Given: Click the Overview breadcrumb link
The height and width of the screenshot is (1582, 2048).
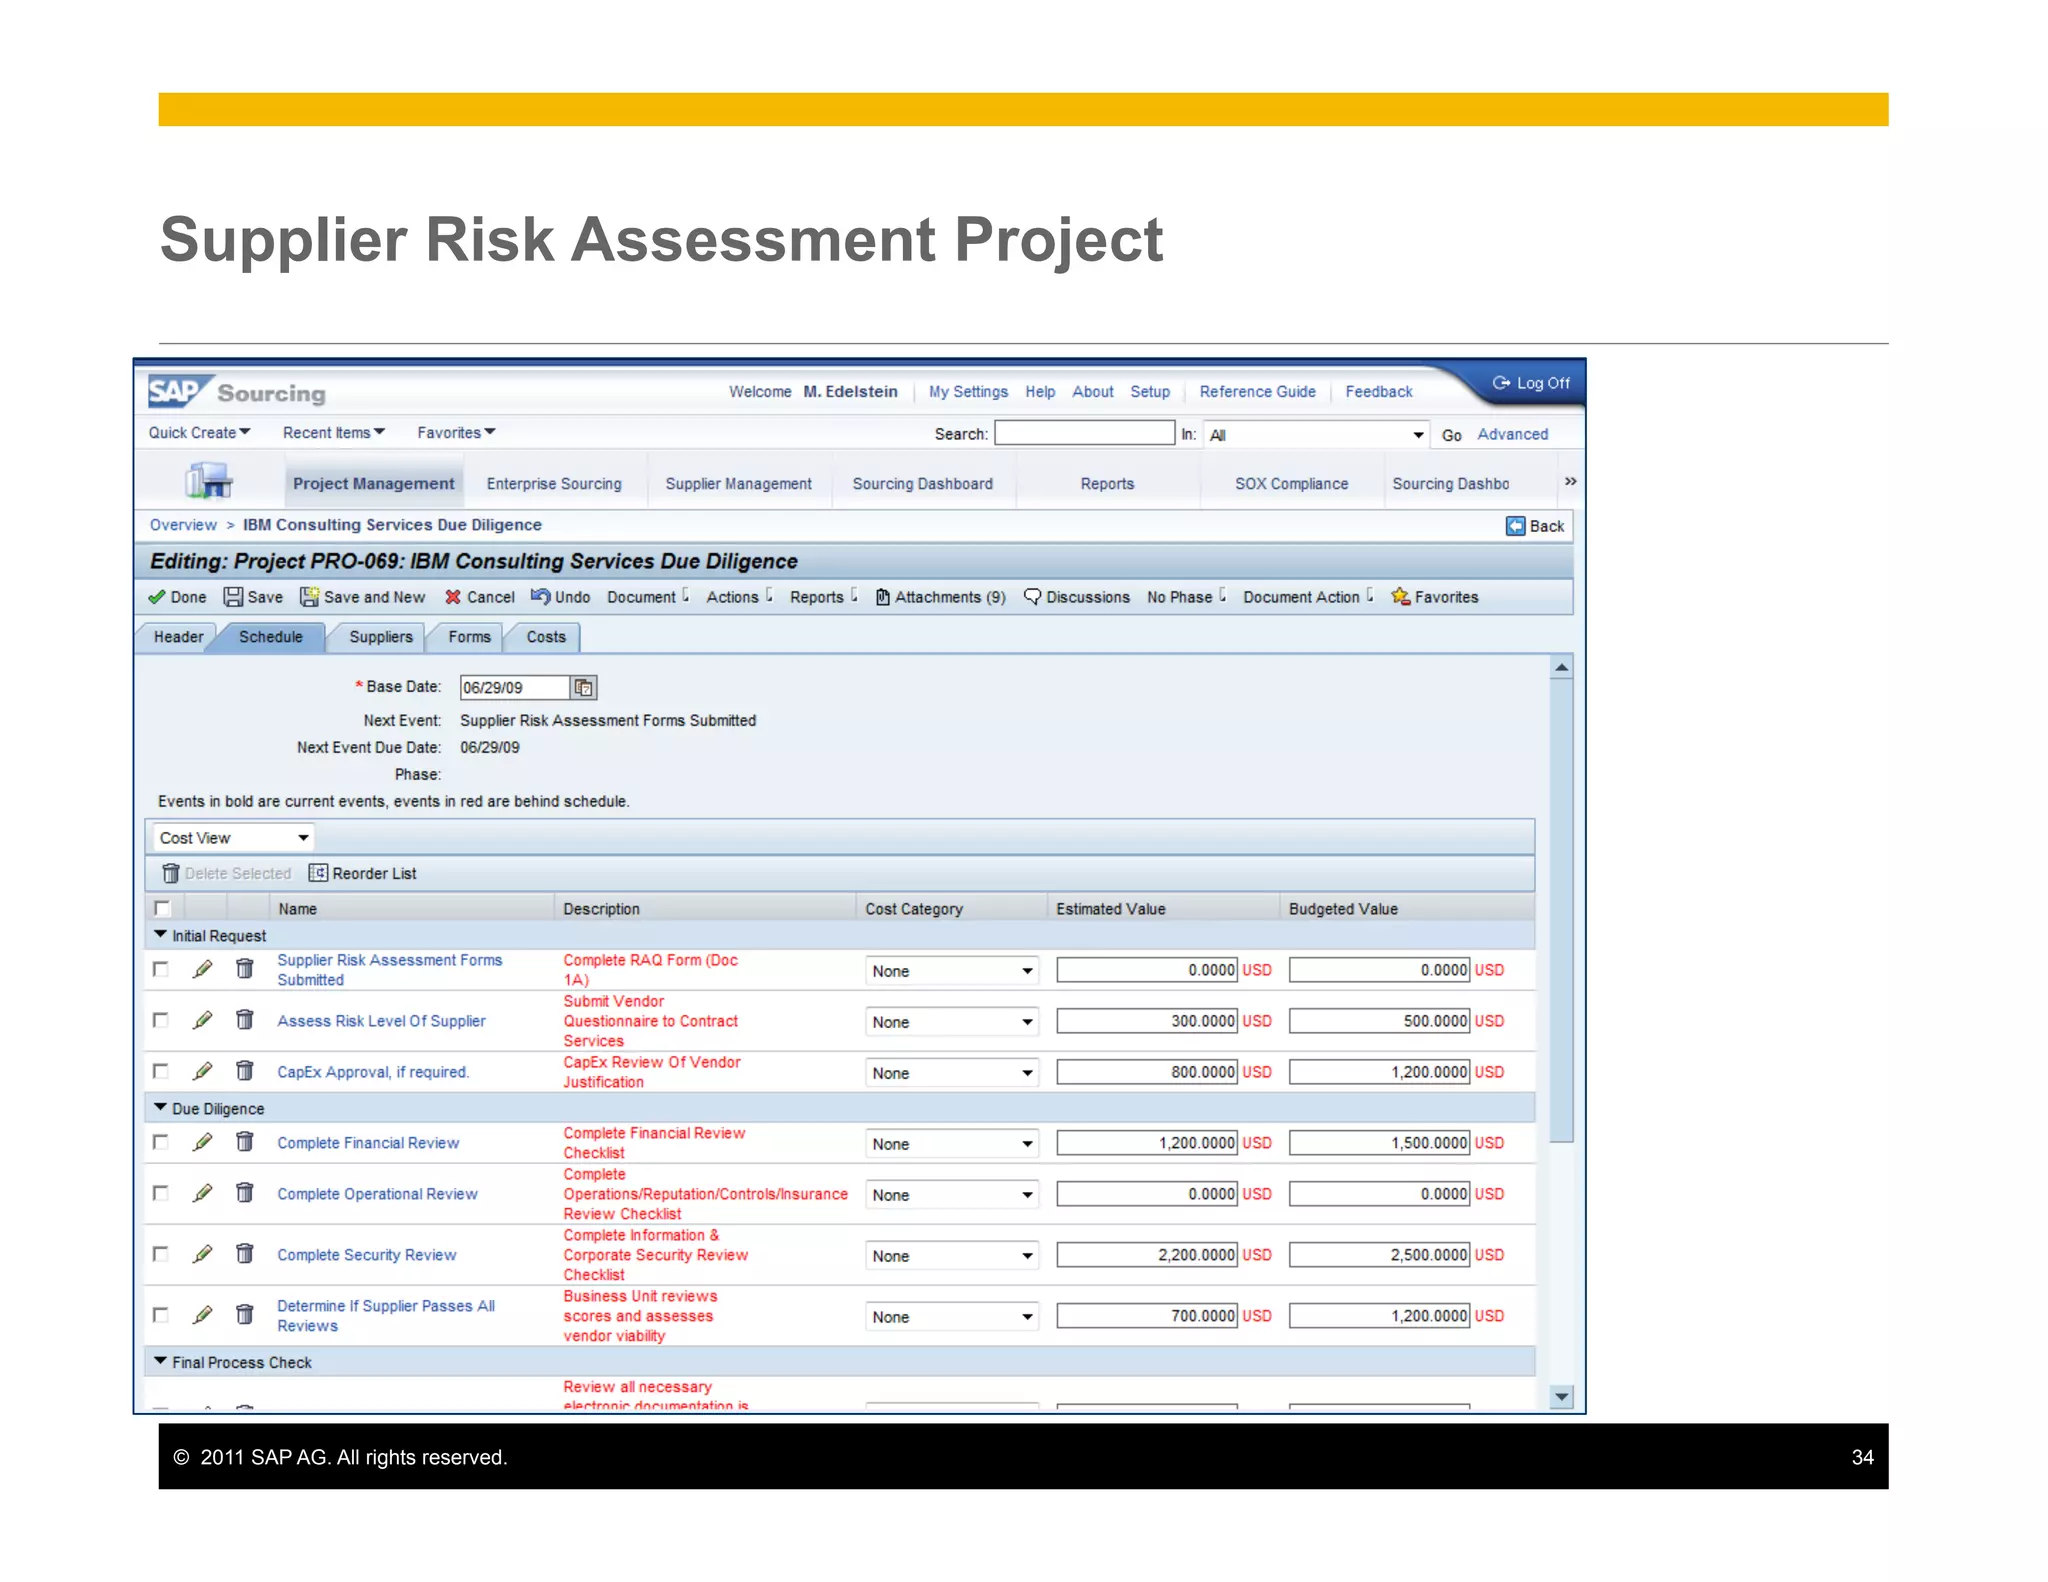Looking at the screenshot, I should tap(183, 525).
